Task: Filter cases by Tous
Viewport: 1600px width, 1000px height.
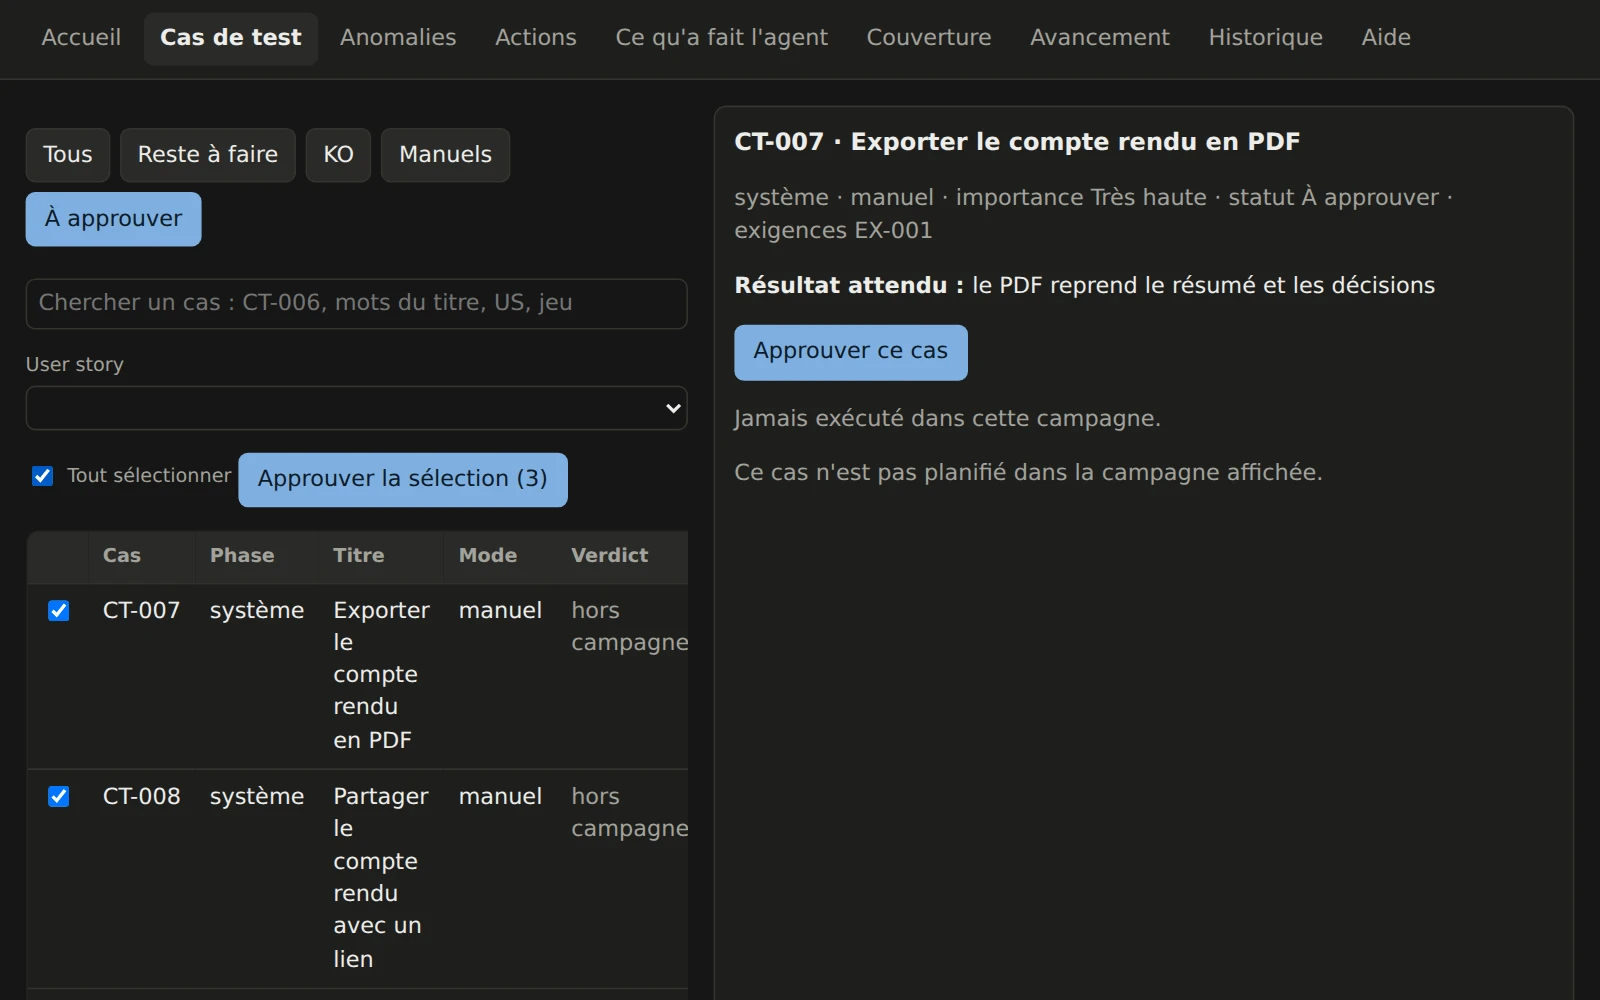Action: point(68,155)
